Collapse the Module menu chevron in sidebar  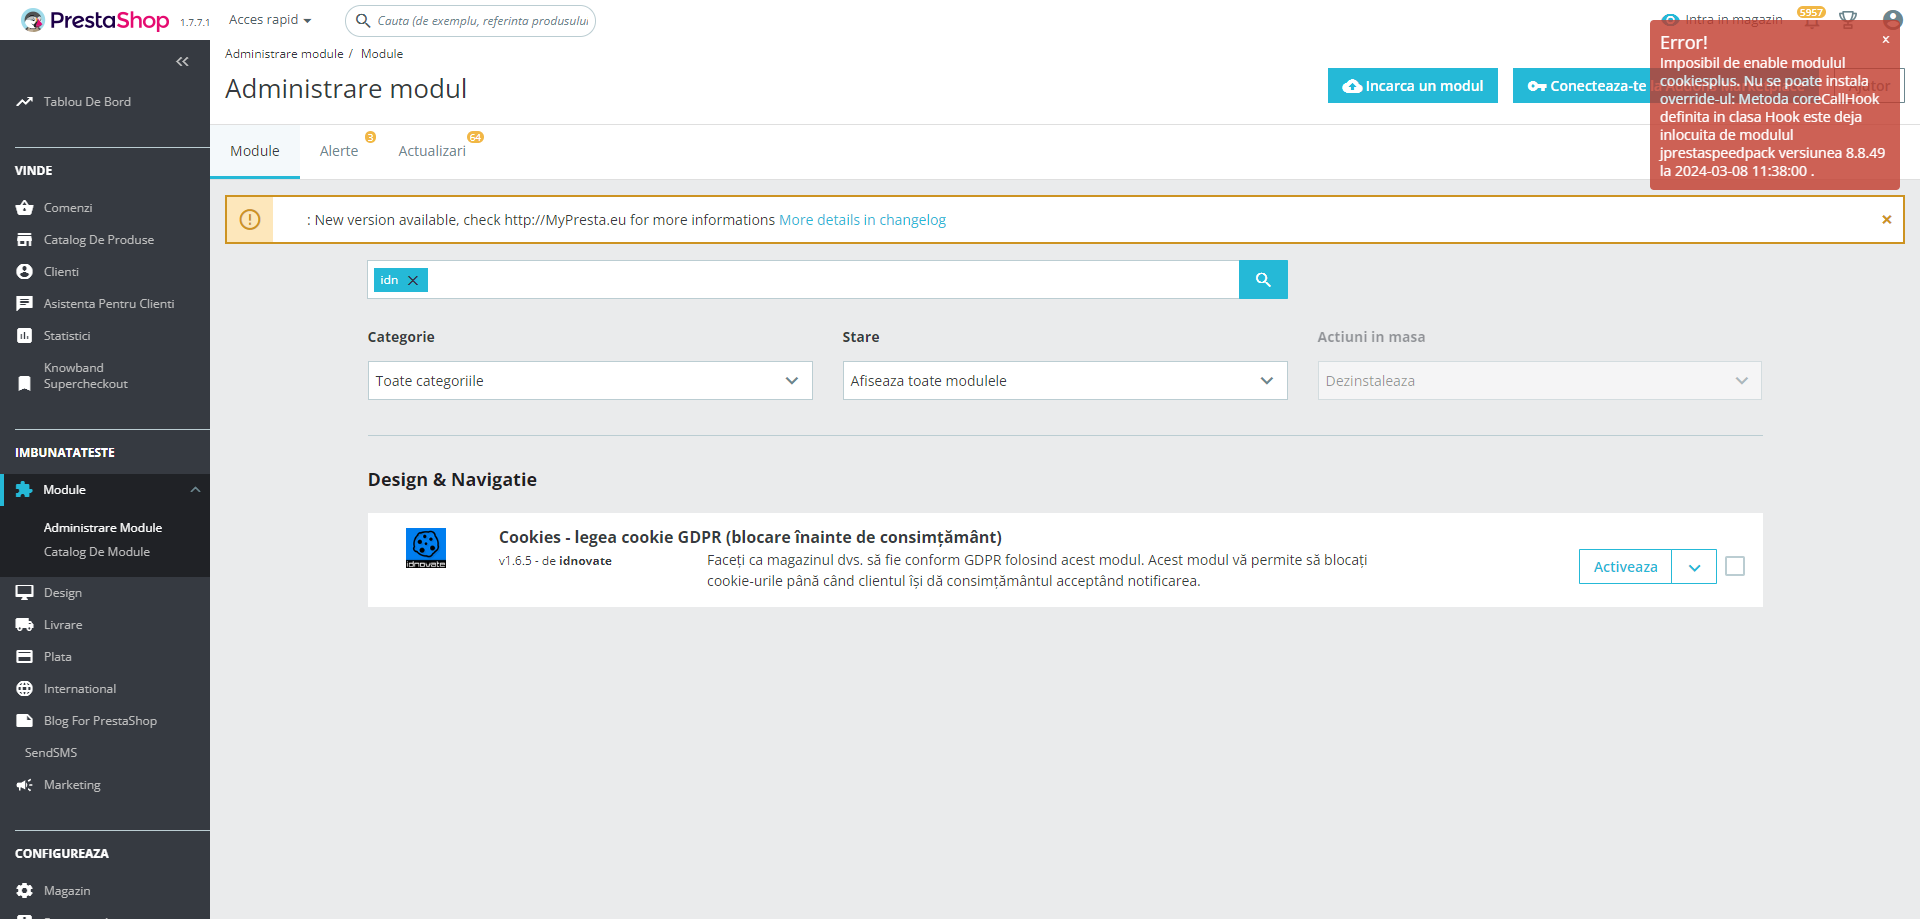pos(196,490)
